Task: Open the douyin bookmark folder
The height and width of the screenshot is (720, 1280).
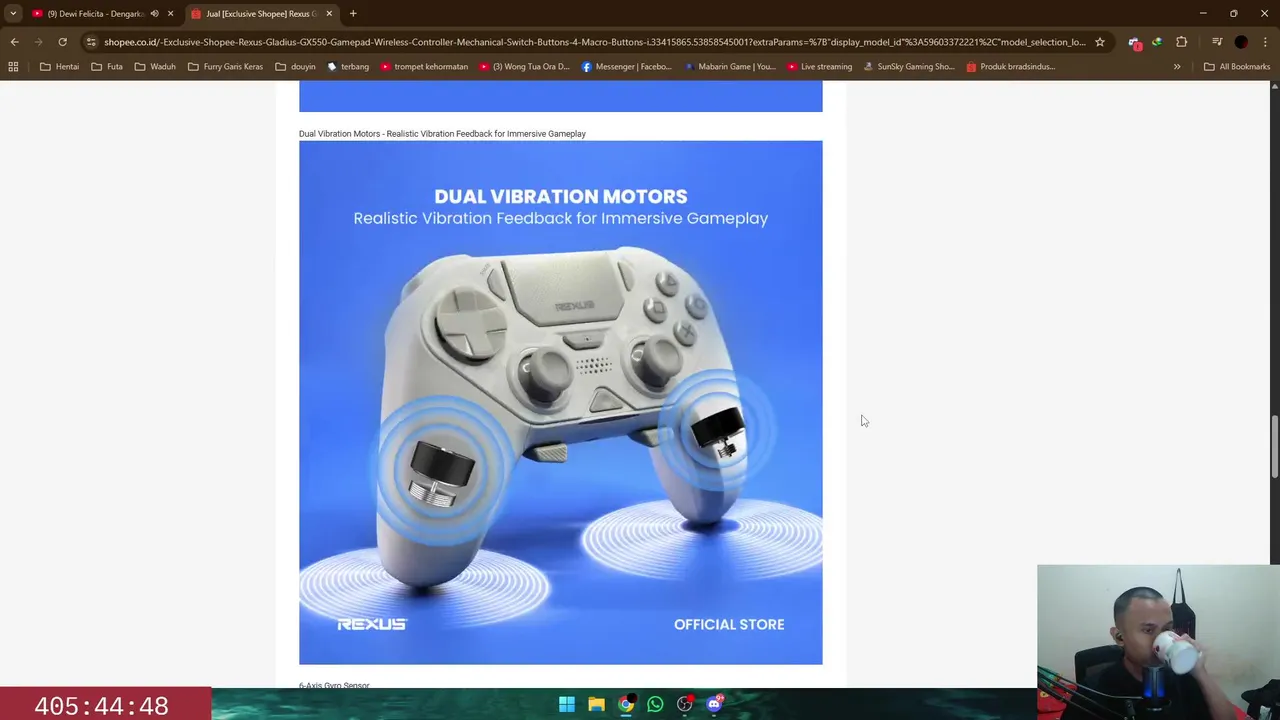Action: [x=295, y=67]
